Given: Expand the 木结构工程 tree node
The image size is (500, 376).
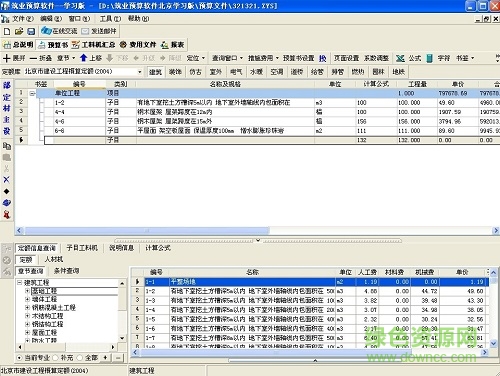Looking at the screenshot, I should [27, 316].
